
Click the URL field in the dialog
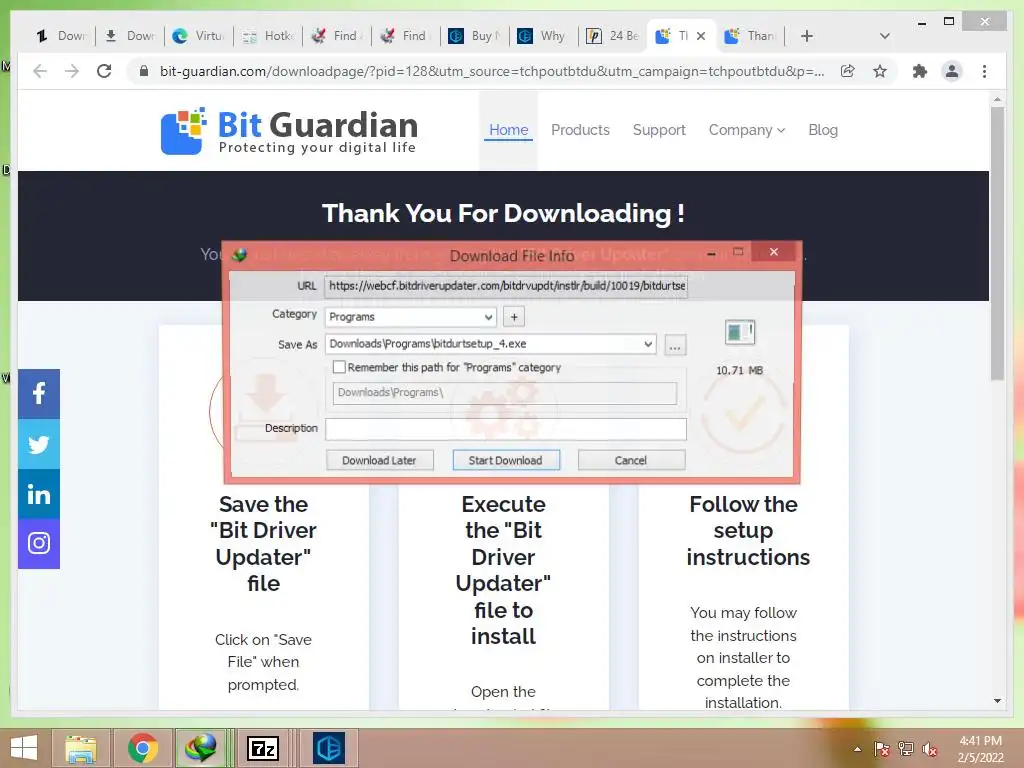click(506, 286)
